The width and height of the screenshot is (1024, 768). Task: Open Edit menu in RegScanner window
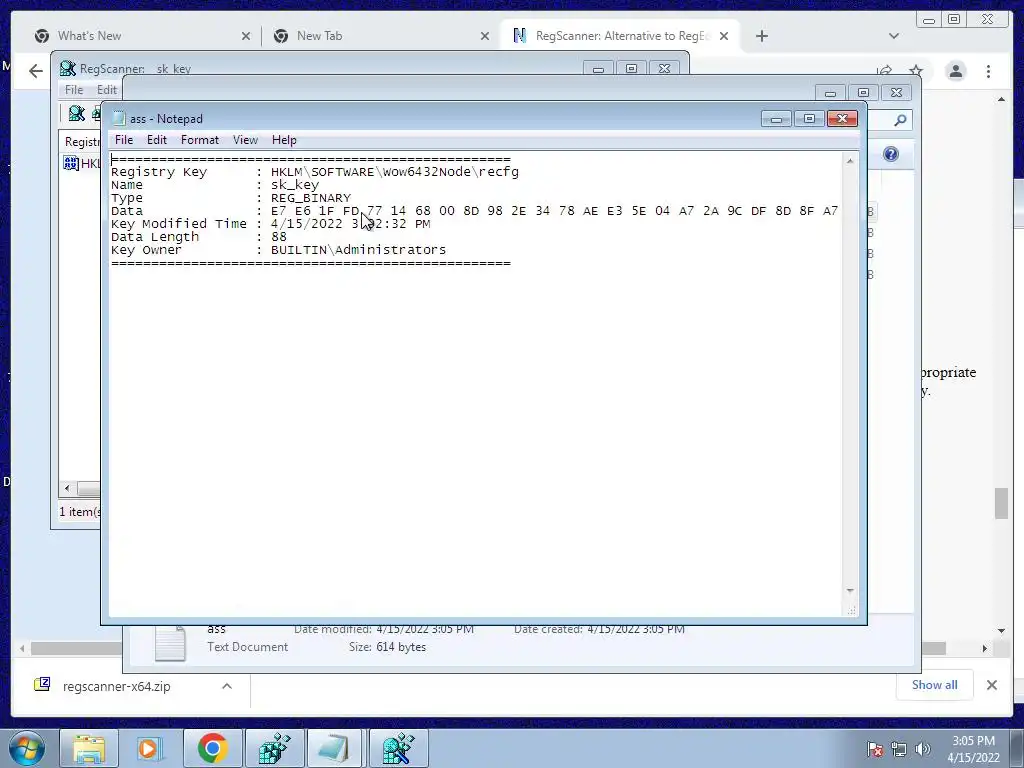click(106, 89)
